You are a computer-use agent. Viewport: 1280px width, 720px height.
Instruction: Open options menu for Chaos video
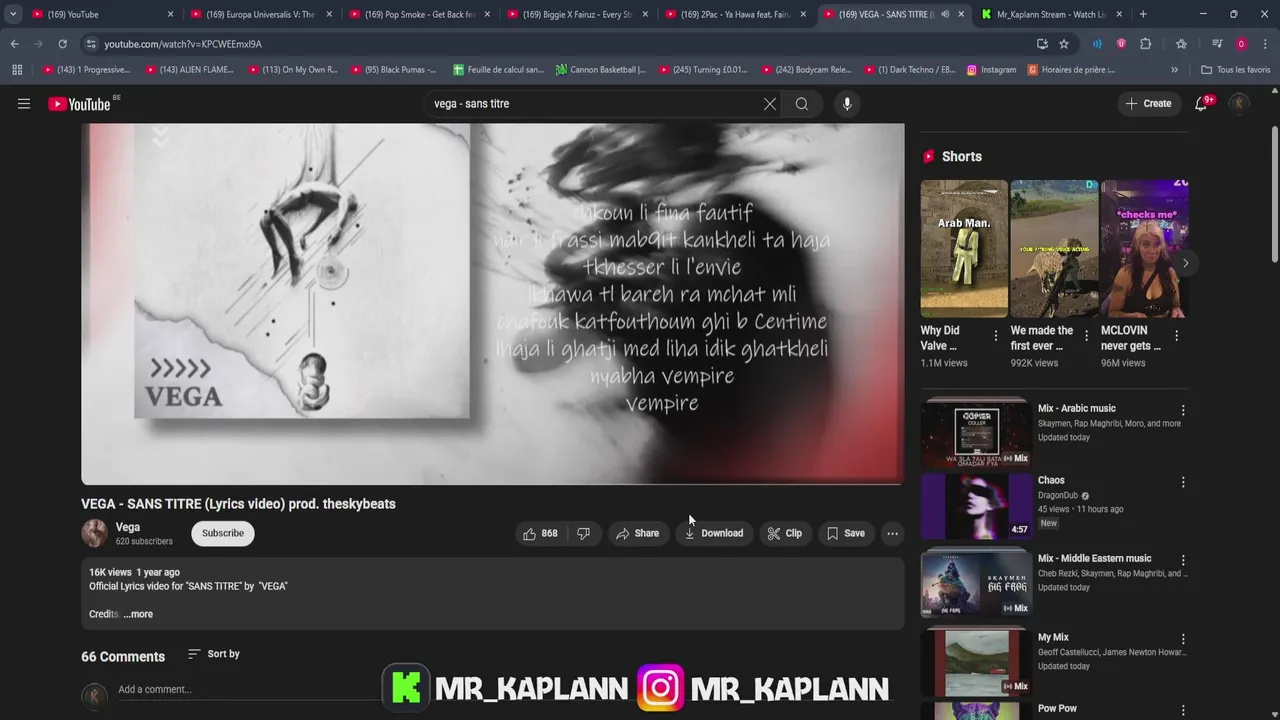coord(1183,482)
